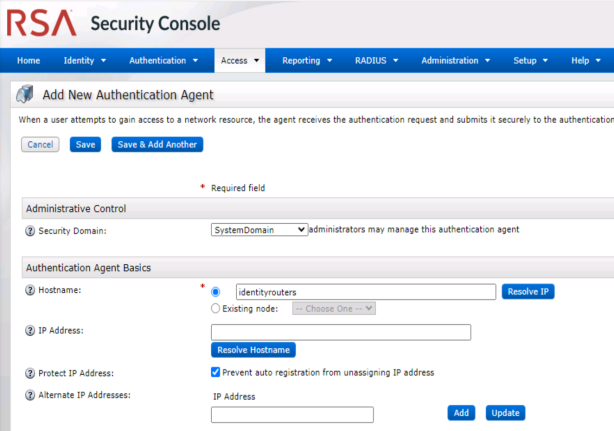Image resolution: width=614 pixels, height=431 pixels.
Task: Go to the Home tab
Action: [29, 60]
